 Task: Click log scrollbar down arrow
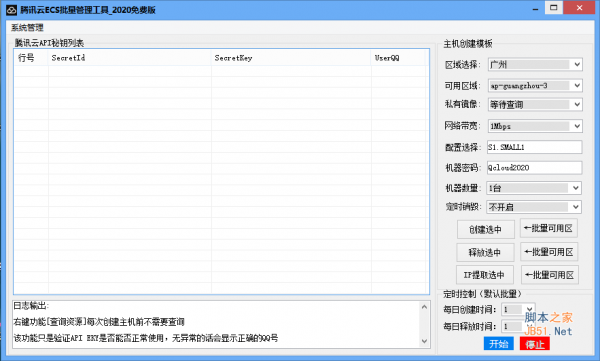(x=424, y=341)
